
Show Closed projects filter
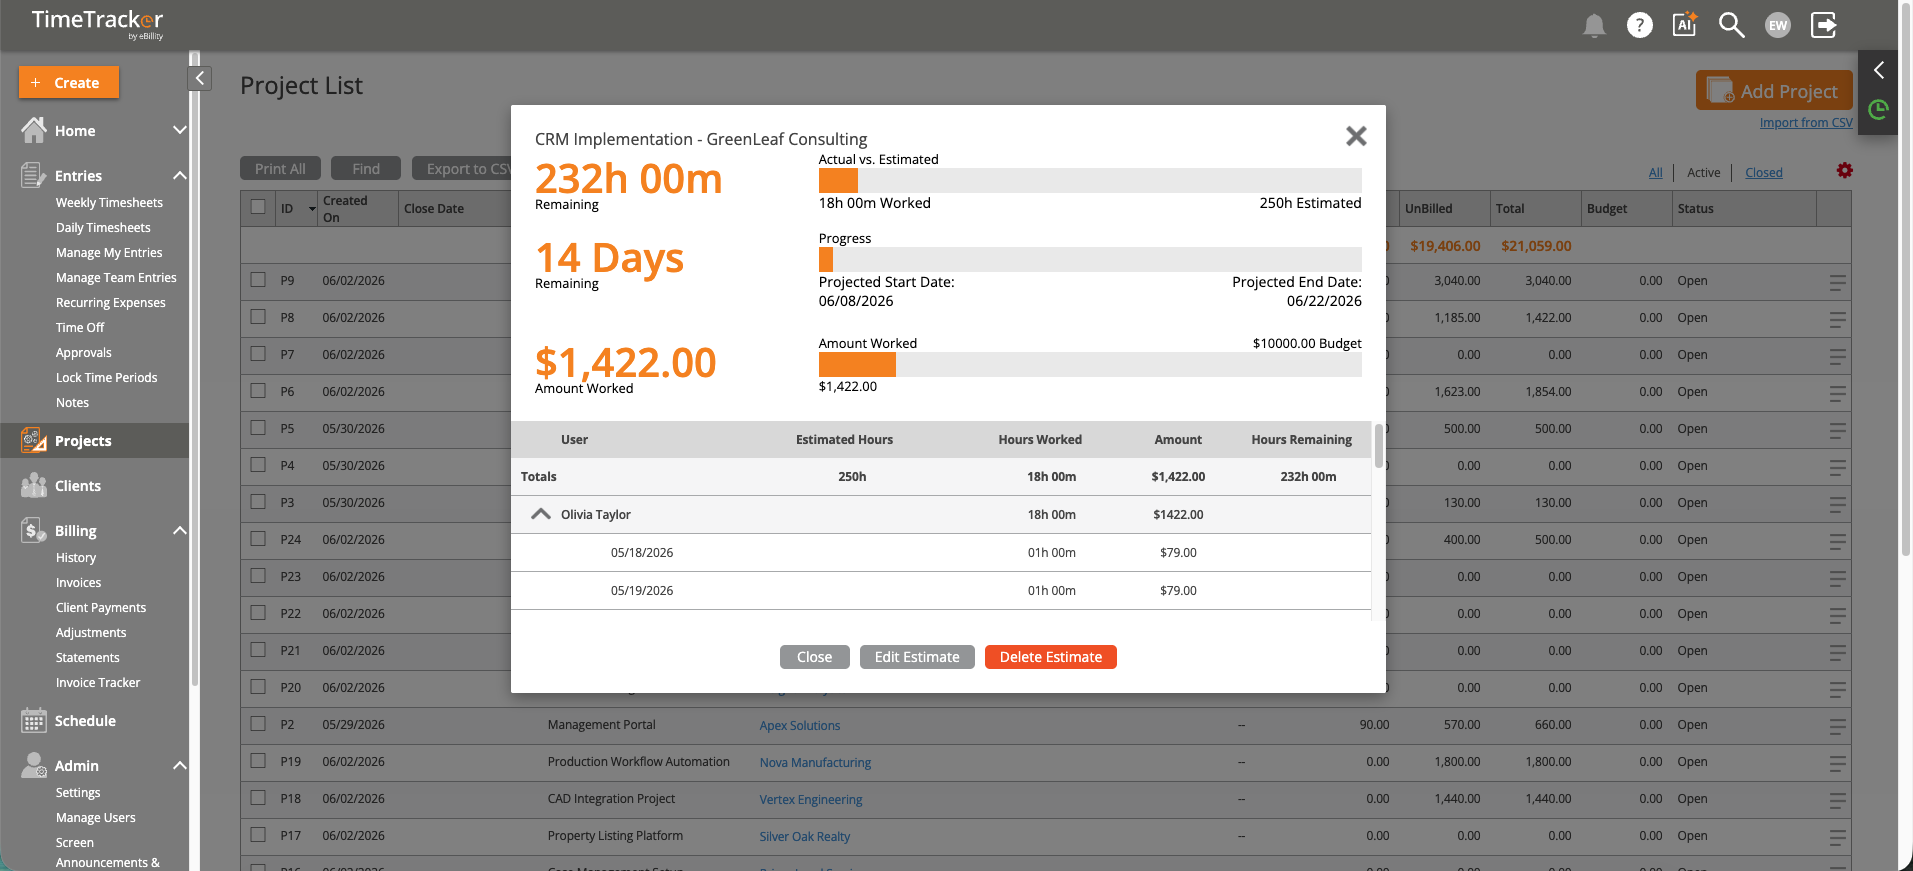tap(1763, 172)
